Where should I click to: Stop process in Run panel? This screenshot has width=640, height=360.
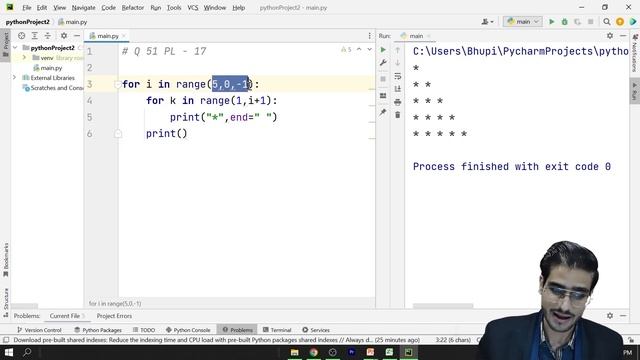383,79
